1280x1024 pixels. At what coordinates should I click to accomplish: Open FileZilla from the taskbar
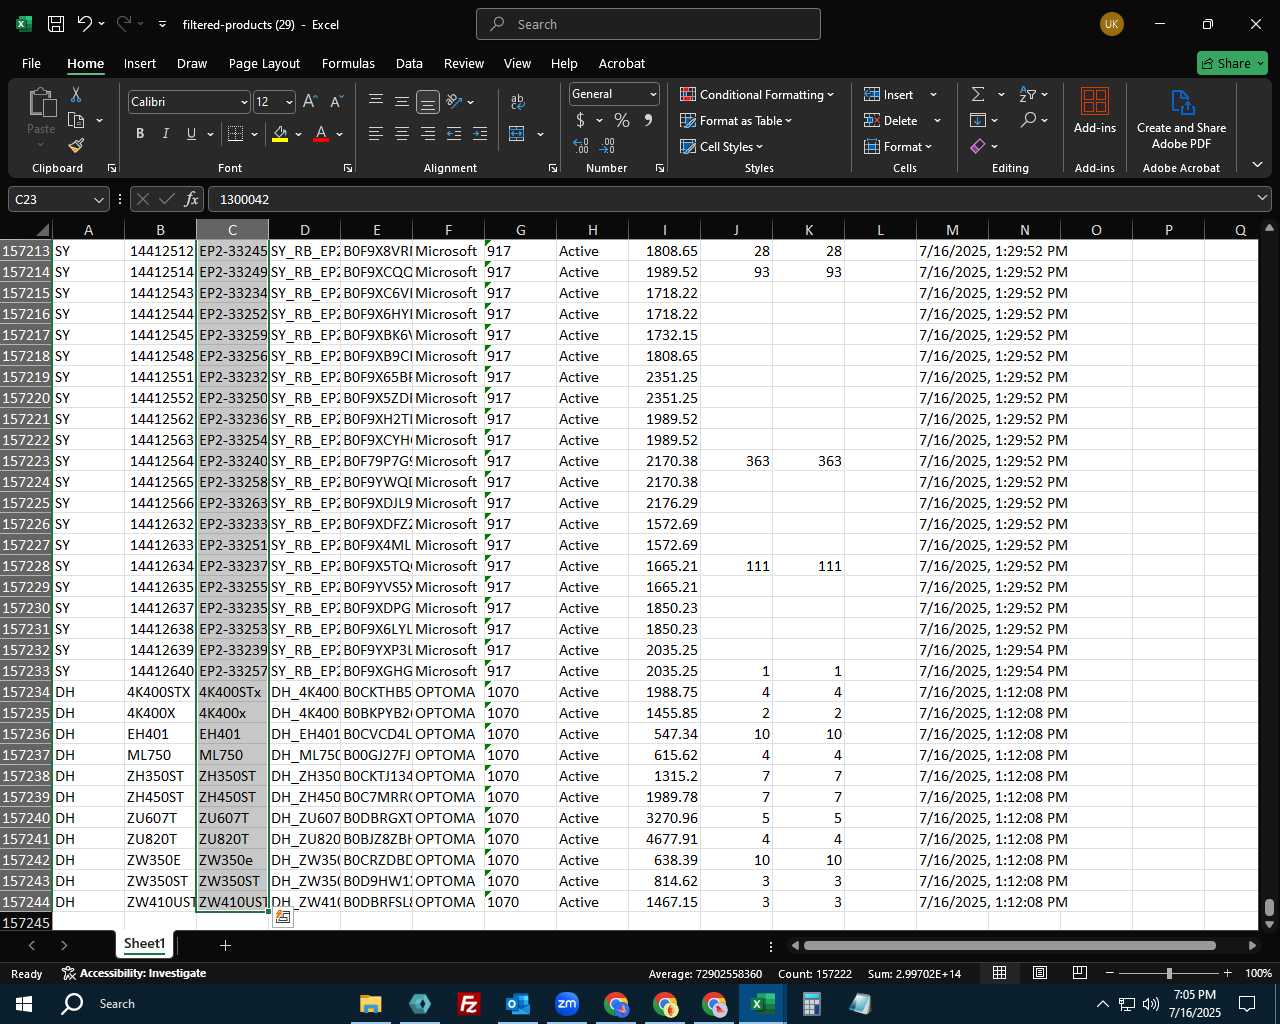pos(468,1003)
